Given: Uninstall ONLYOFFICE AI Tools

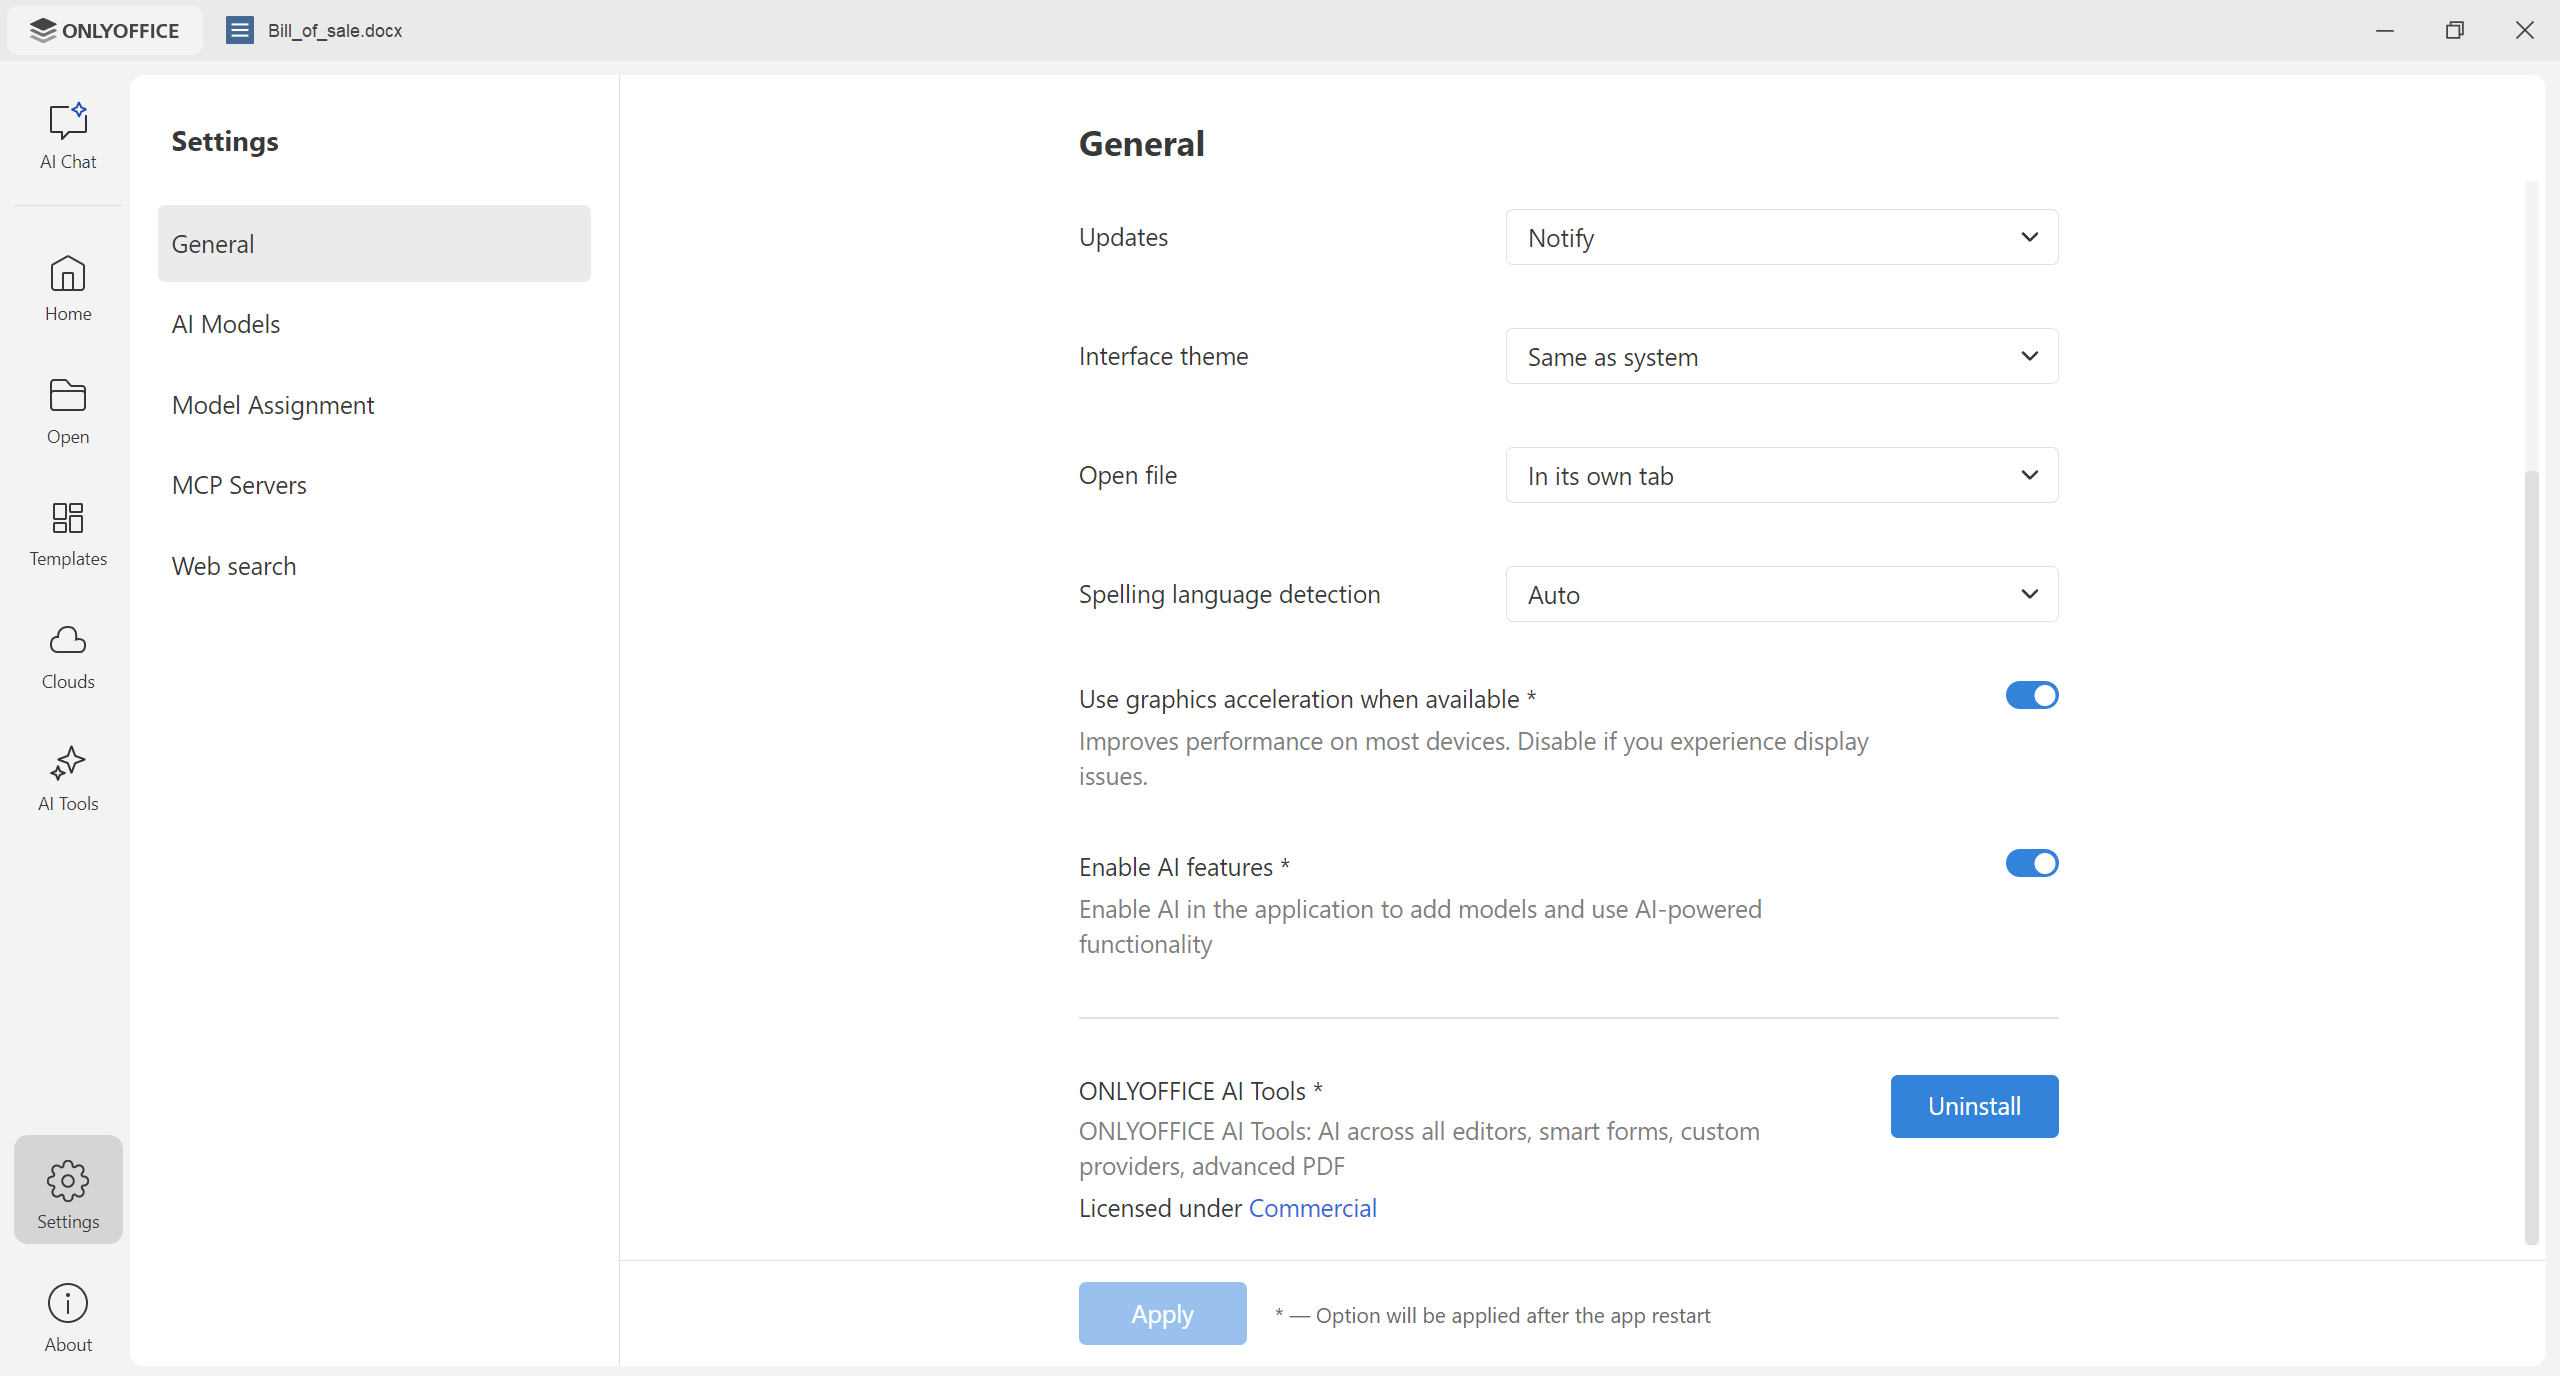Looking at the screenshot, I should pyautogui.click(x=1974, y=1106).
